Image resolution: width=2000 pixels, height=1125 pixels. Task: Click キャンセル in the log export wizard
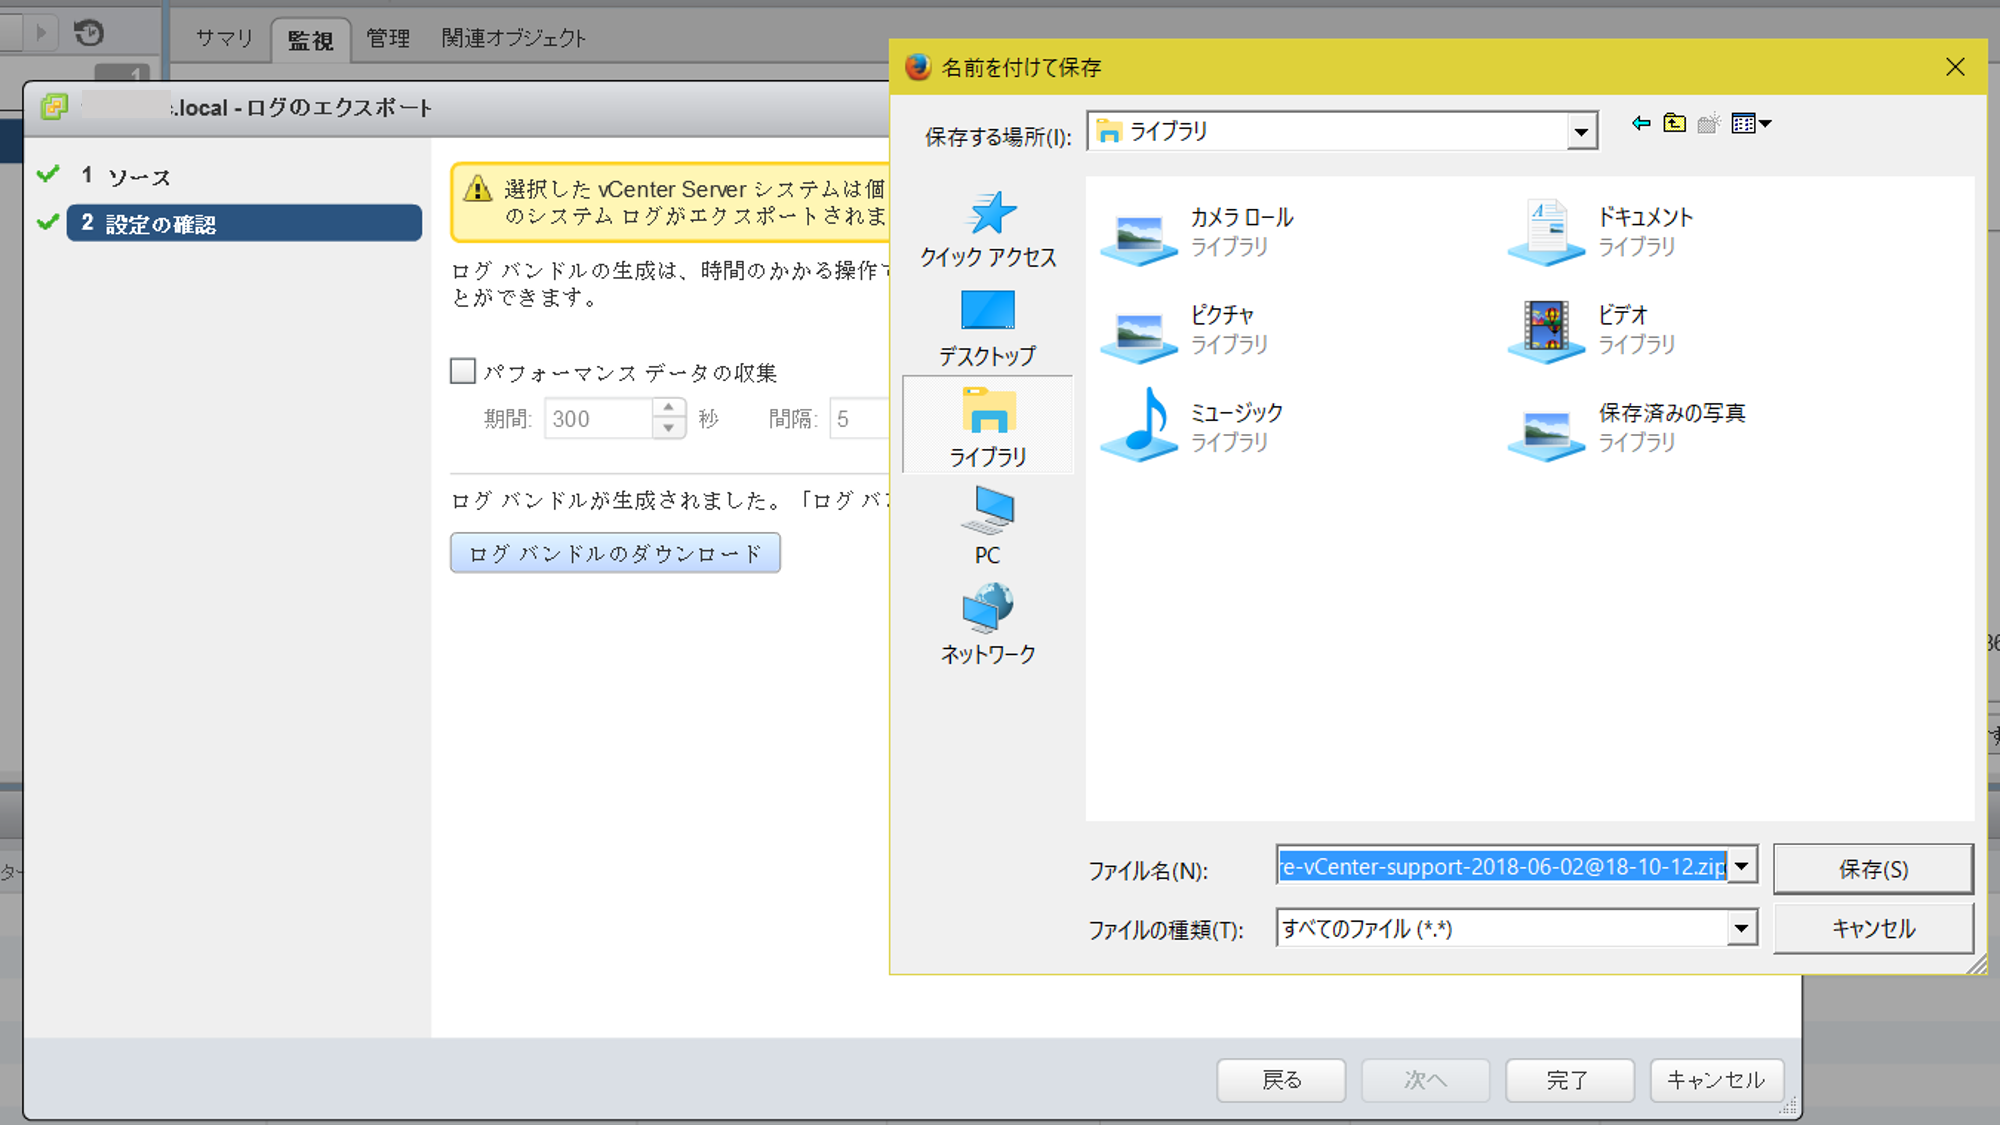(x=1716, y=1080)
